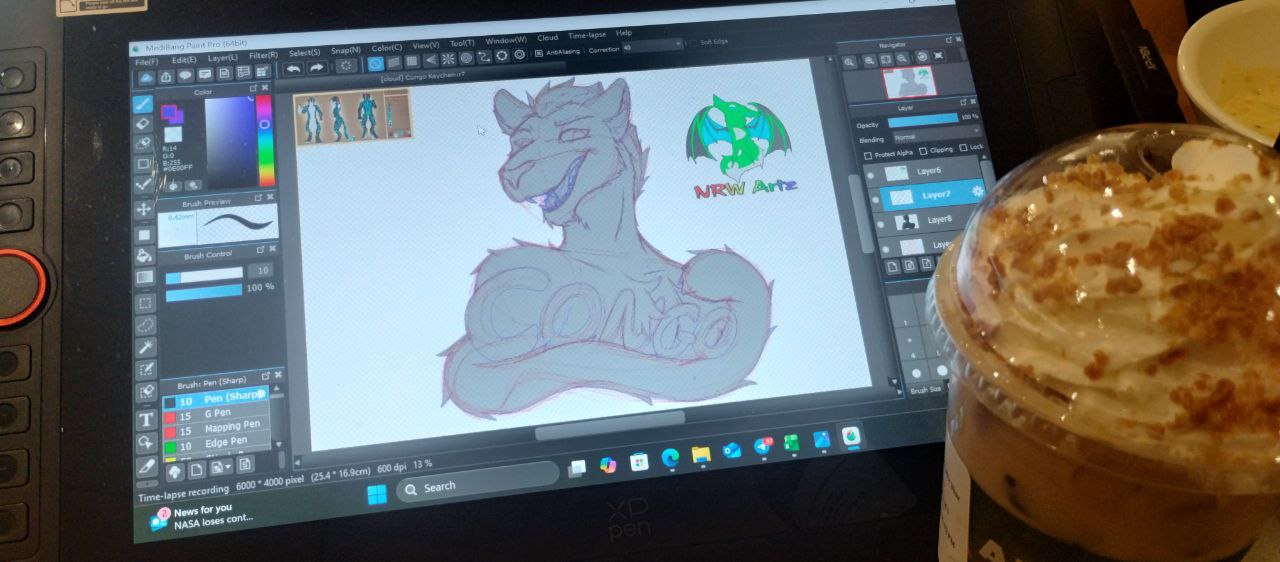The image size is (1280, 562).
Task: Click the Undo arrow in the toolbar
Action: [x=293, y=68]
